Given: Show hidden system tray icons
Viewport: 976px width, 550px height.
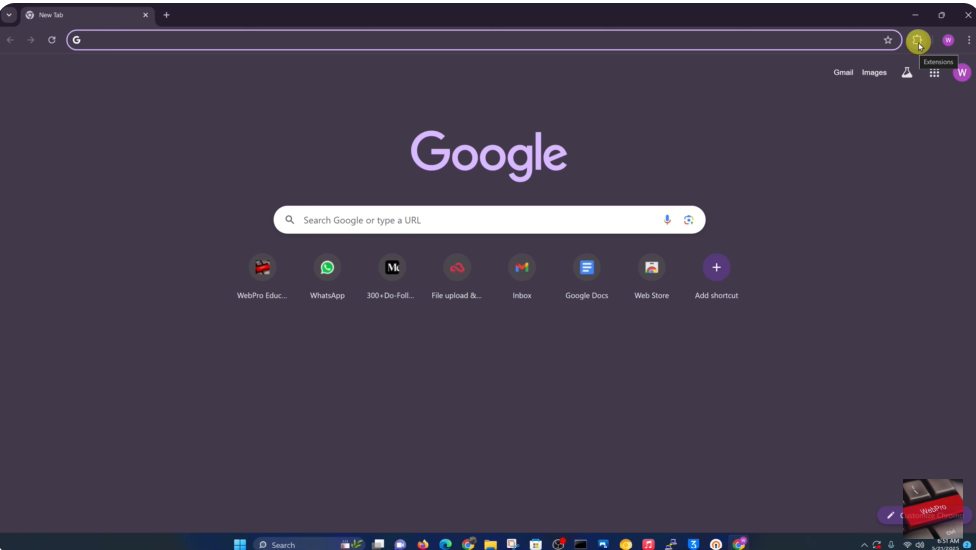Looking at the screenshot, I should 864,545.
